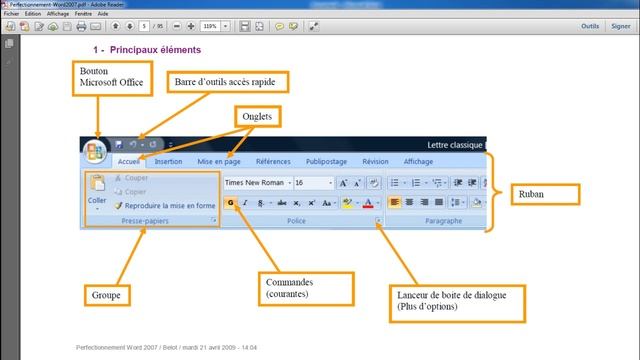Click the Copier command
This screenshot has width=640, height=360.
131,192
